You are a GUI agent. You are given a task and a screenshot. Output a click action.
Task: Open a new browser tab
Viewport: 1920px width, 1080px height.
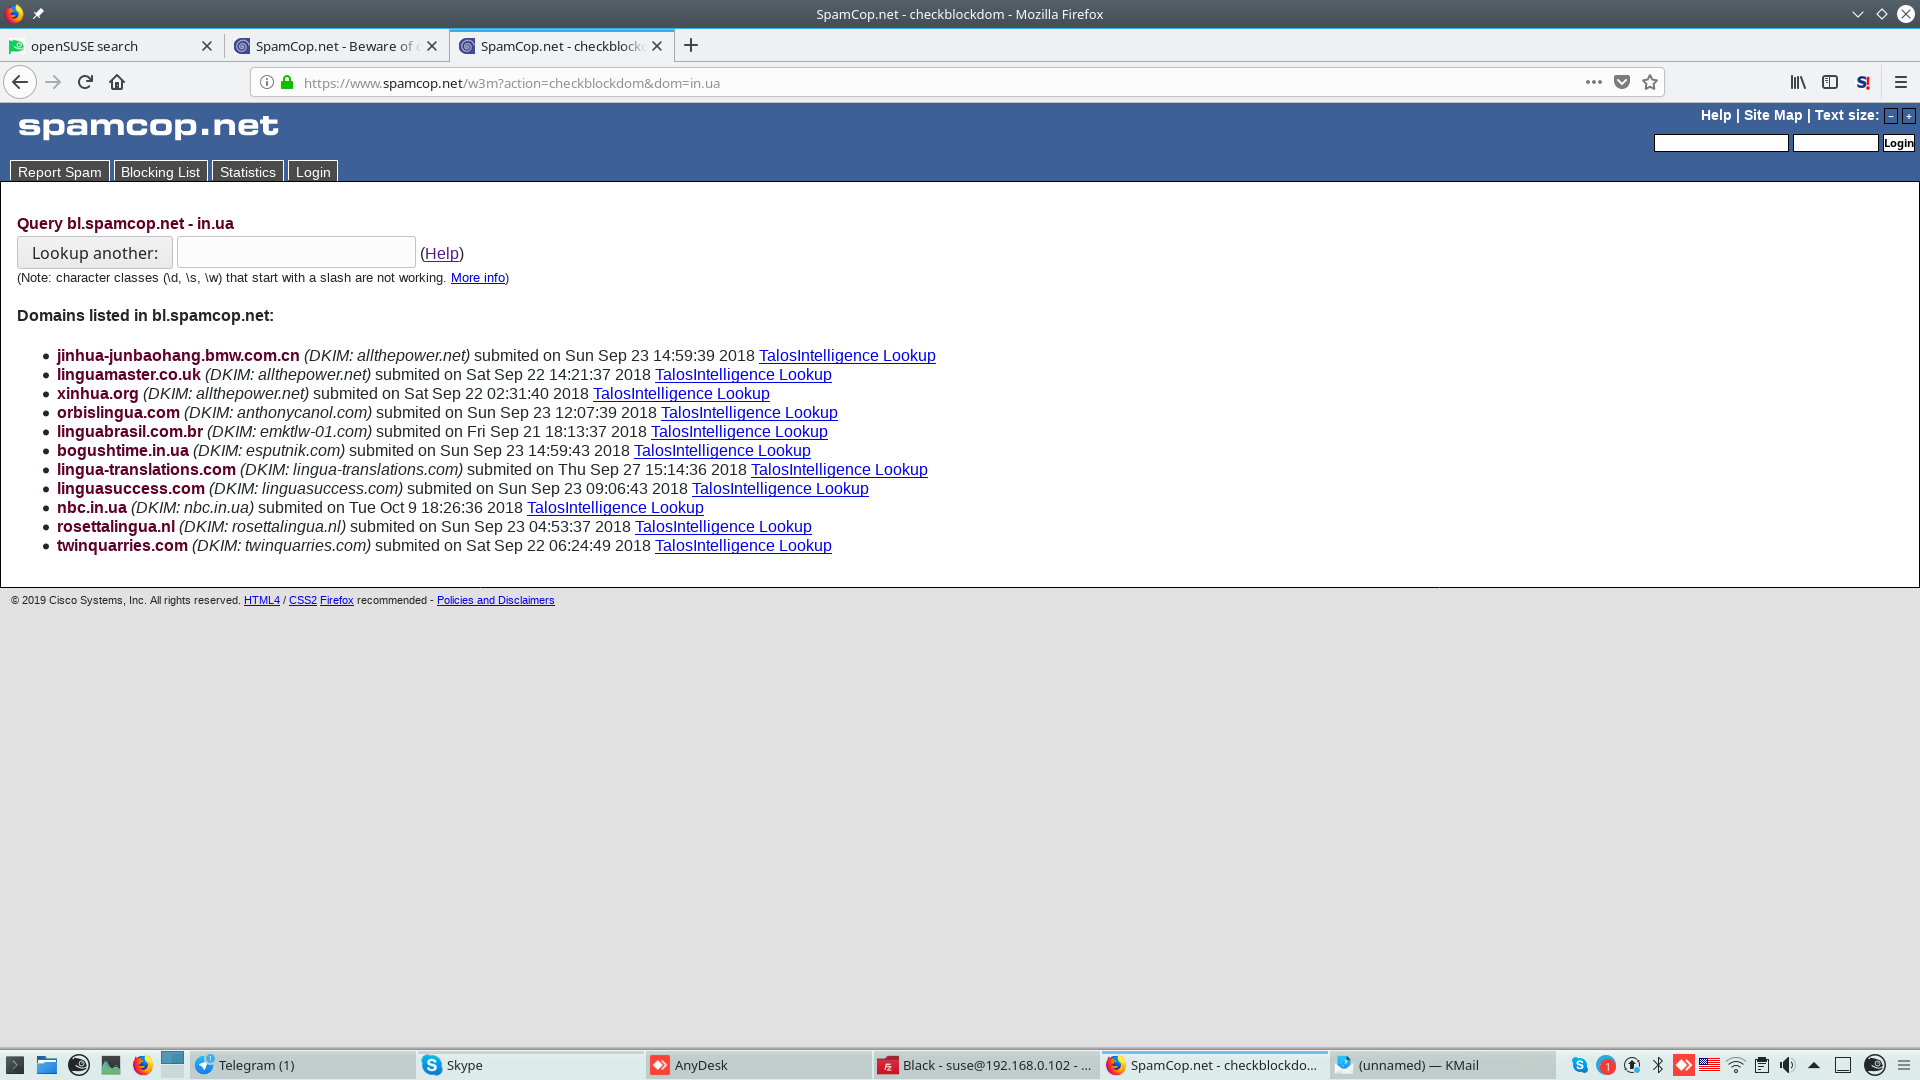[x=691, y=45]
